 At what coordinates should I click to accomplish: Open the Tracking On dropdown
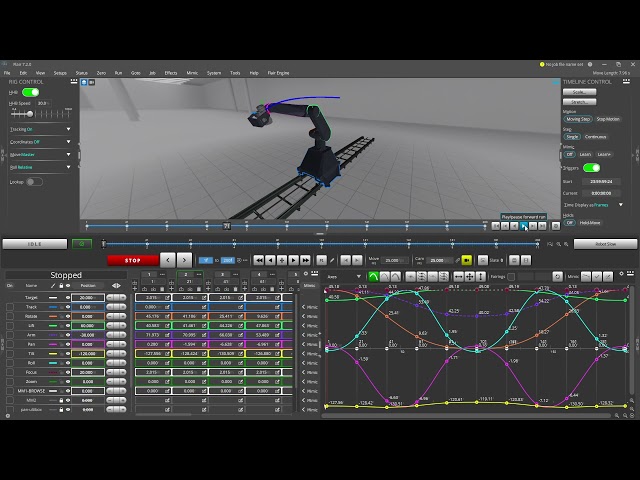coord(40,129)
